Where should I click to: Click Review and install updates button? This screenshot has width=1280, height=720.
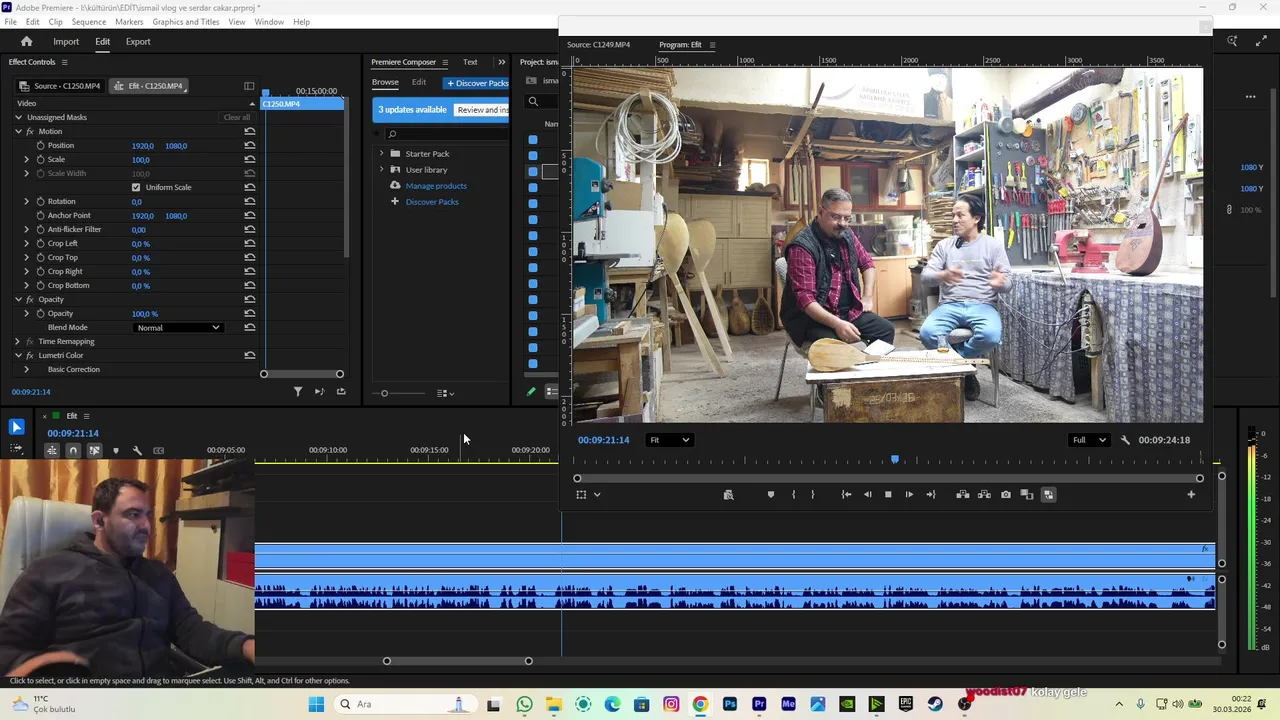tap(481, 109)
